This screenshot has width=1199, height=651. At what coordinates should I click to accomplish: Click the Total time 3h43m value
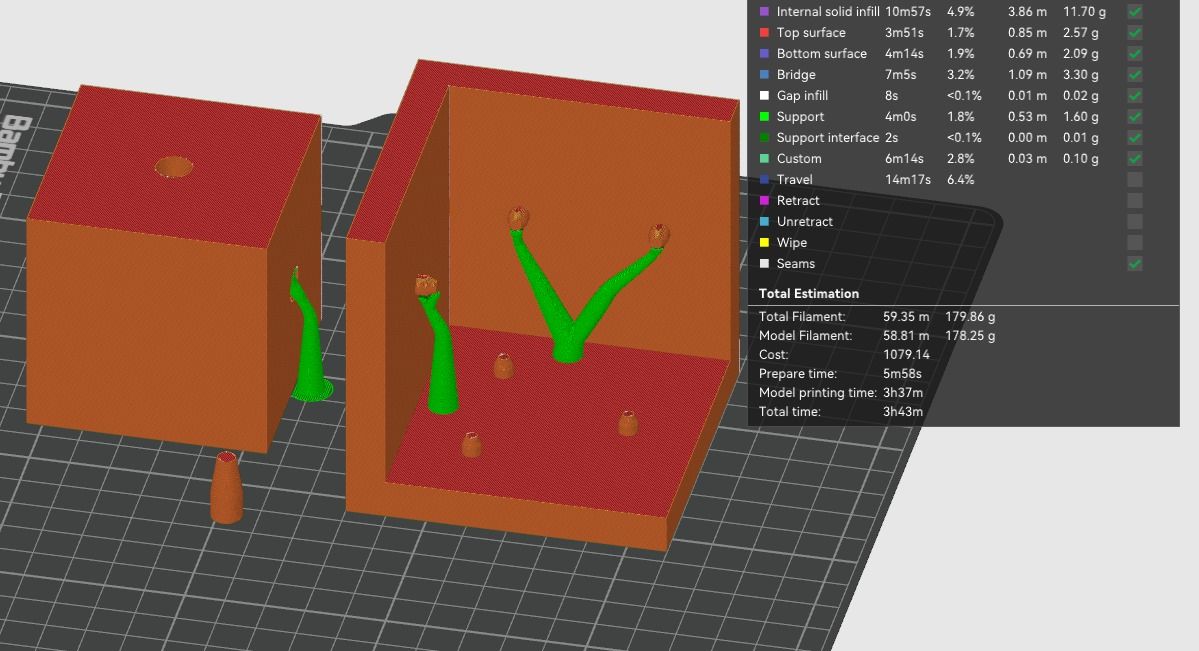[902, 412]
